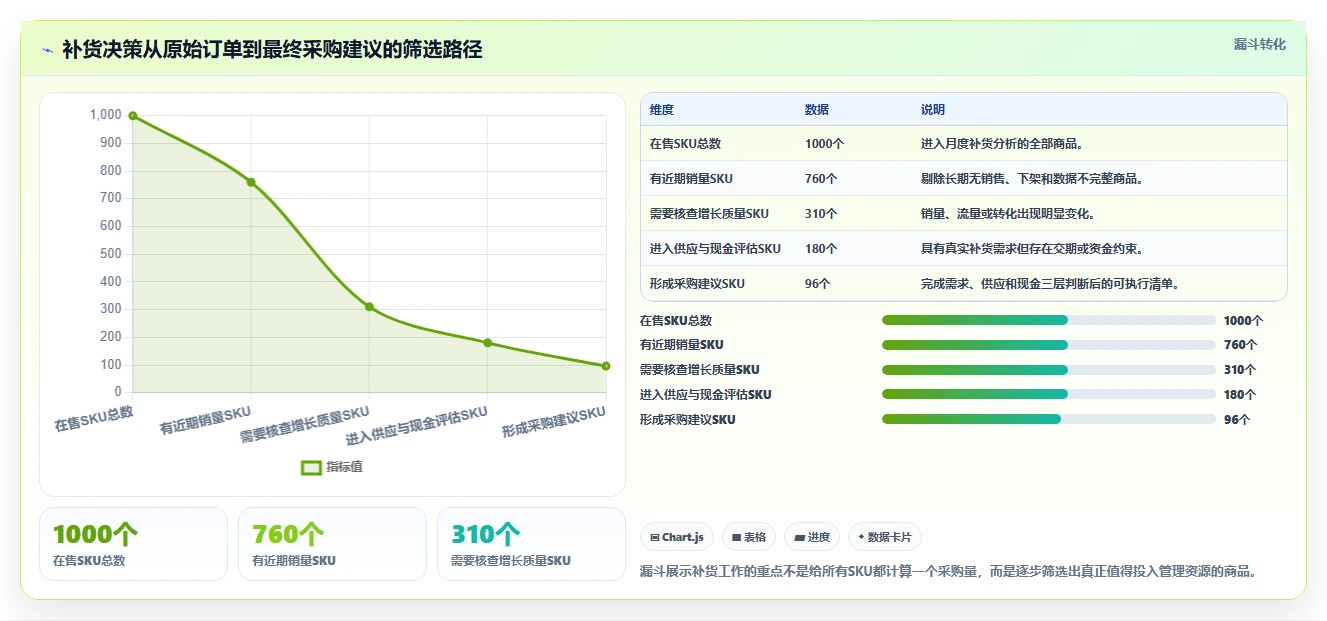This screenshot has width=1327, height=621.
Task: Click the 有近期销量SKU x-axis label
Action: pyautogui.click(x=205, y=420)
